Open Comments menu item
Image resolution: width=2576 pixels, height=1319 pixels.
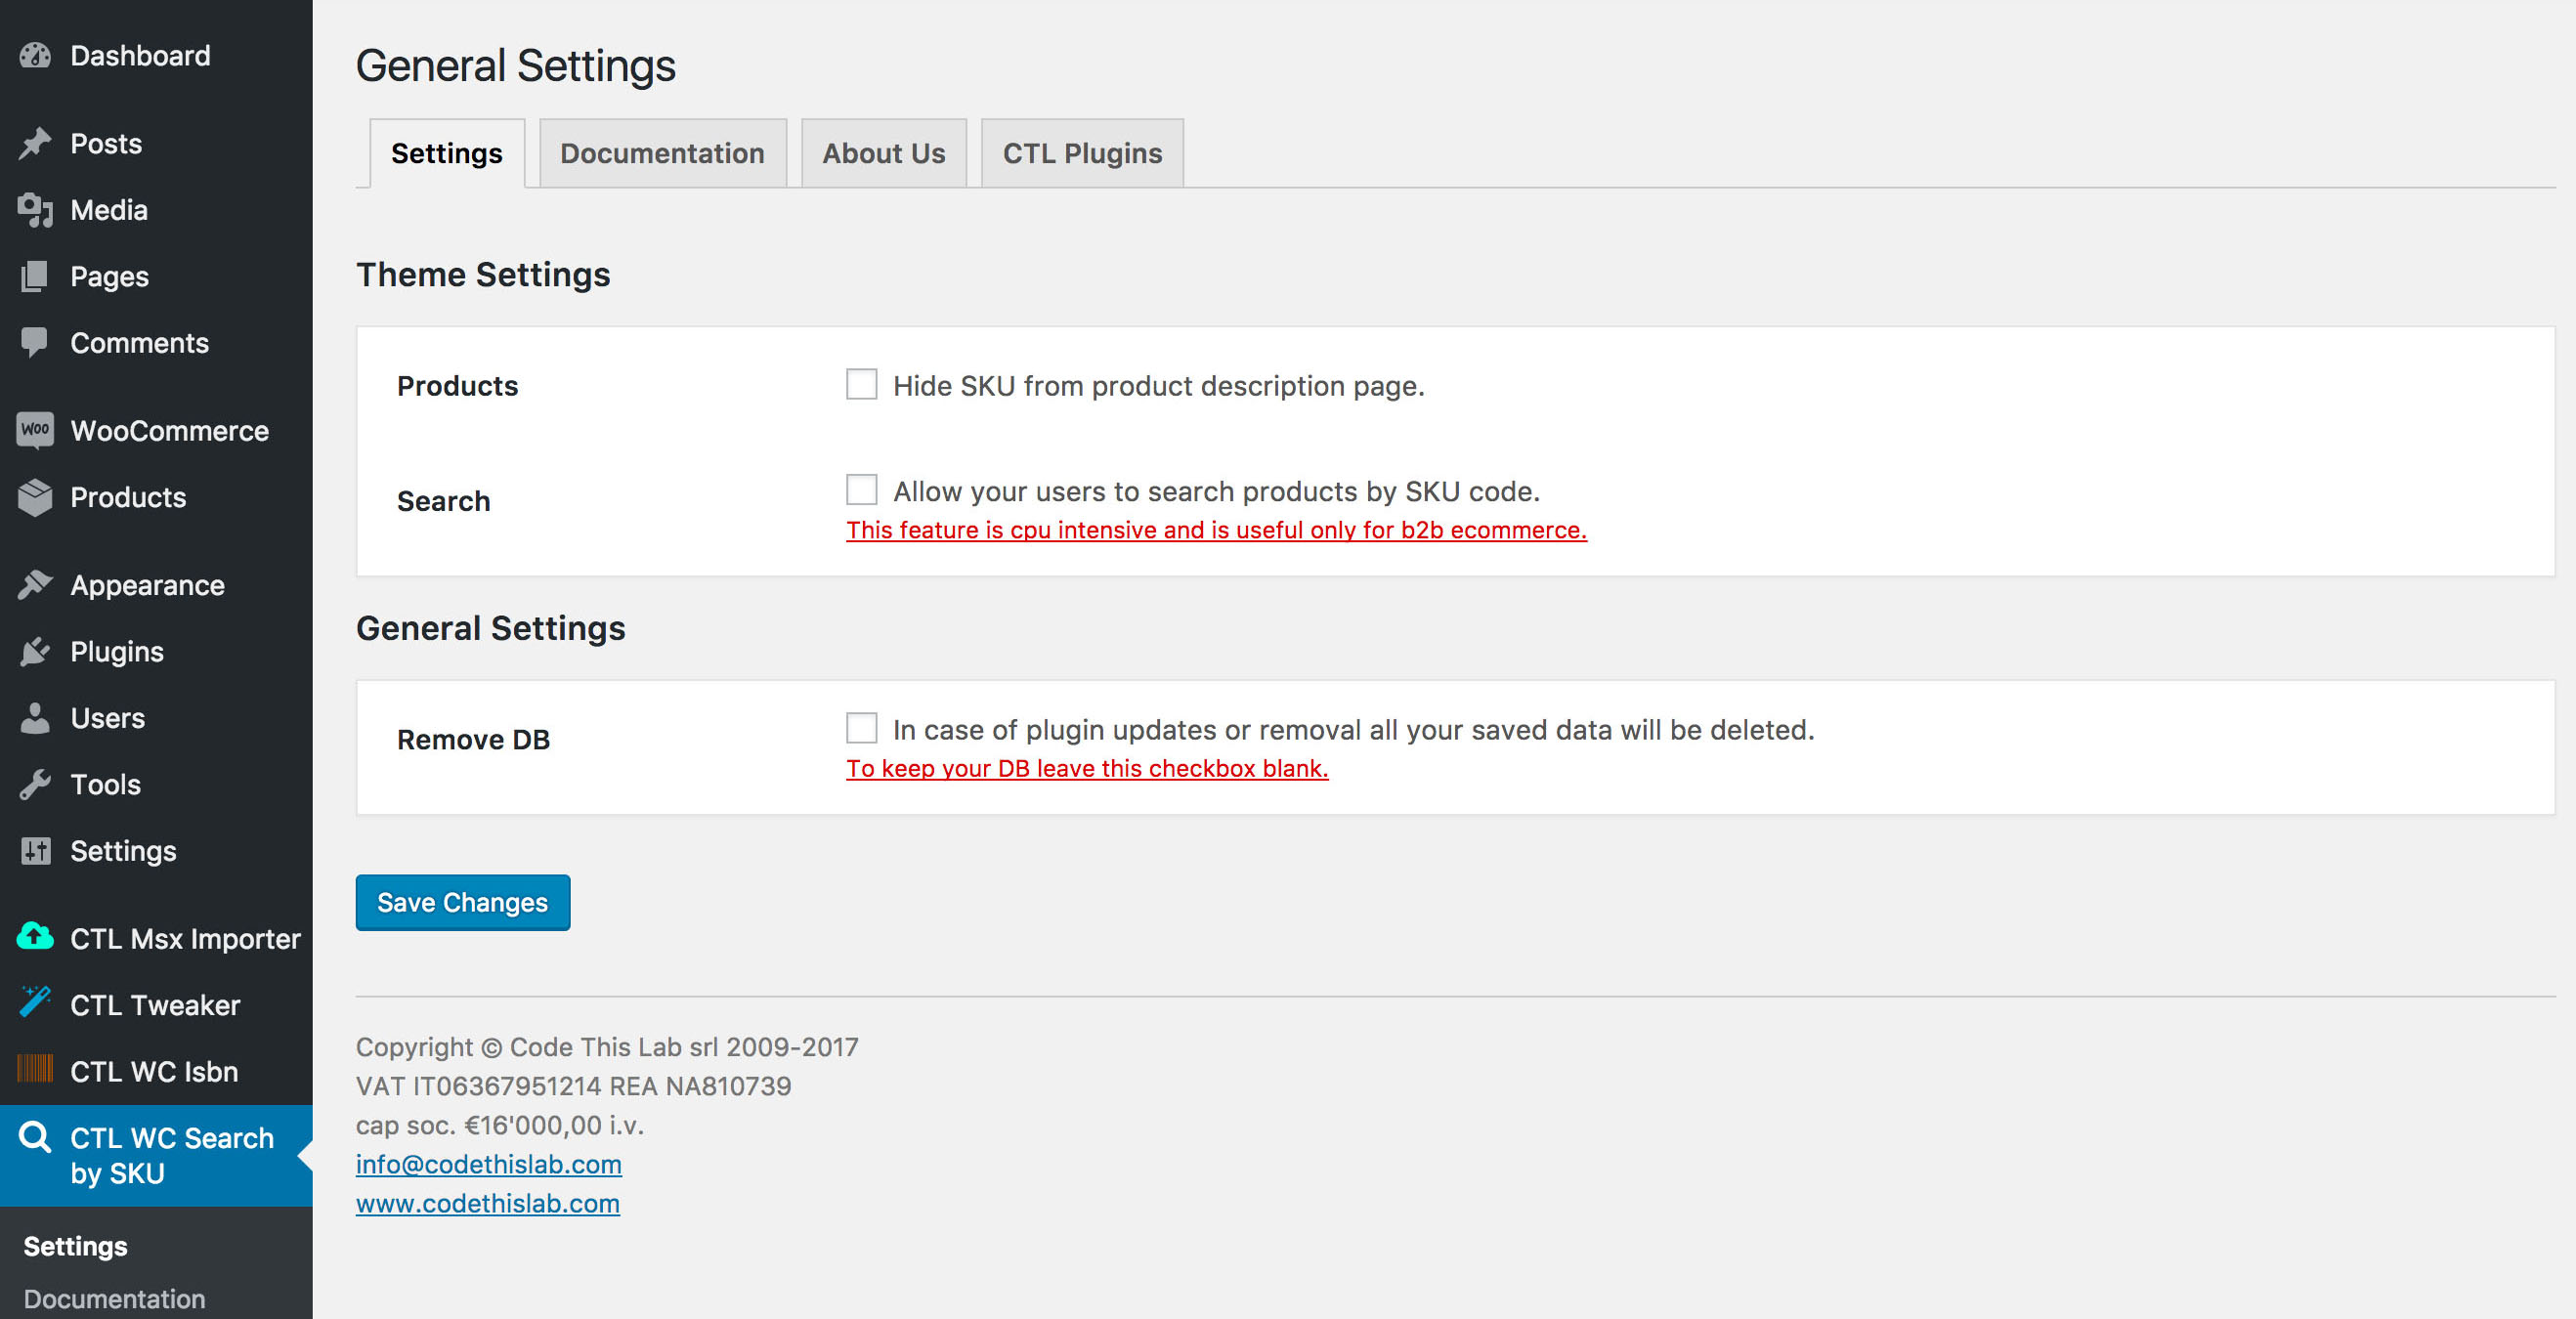156,343
